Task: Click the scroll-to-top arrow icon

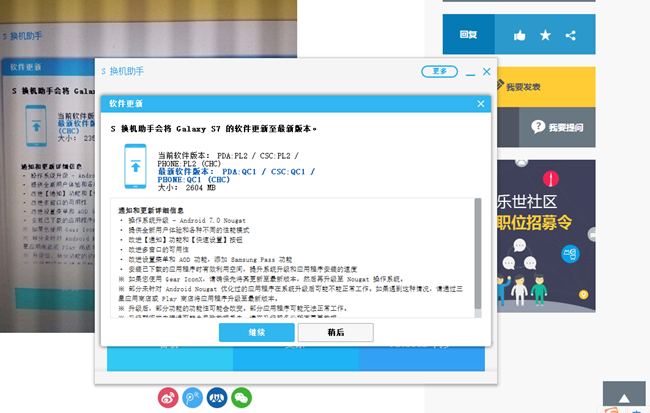Action: point(627,395)
